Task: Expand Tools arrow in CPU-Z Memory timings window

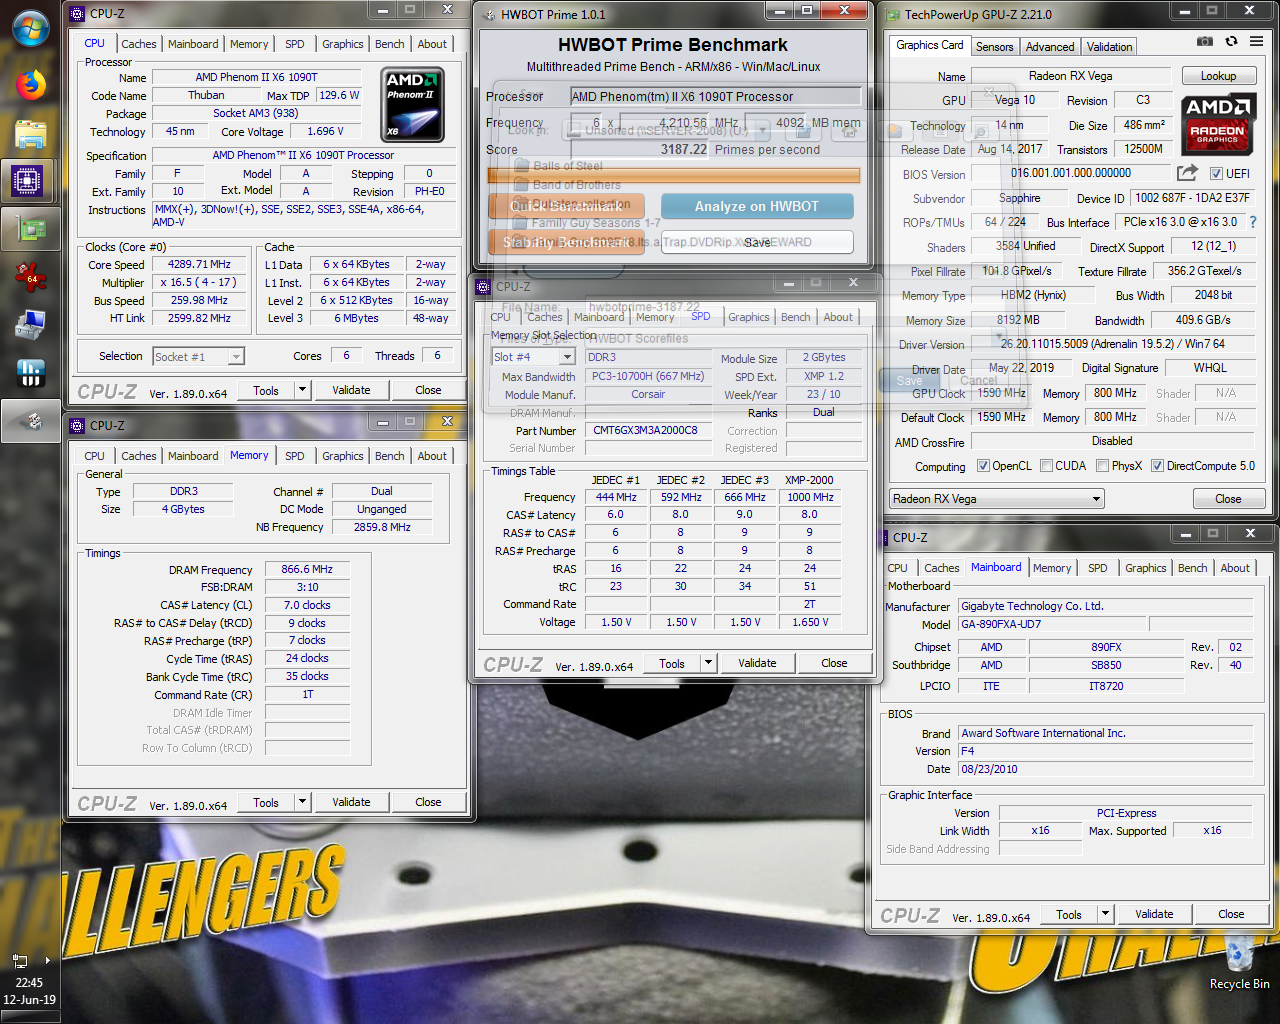Action: (302, 802)
